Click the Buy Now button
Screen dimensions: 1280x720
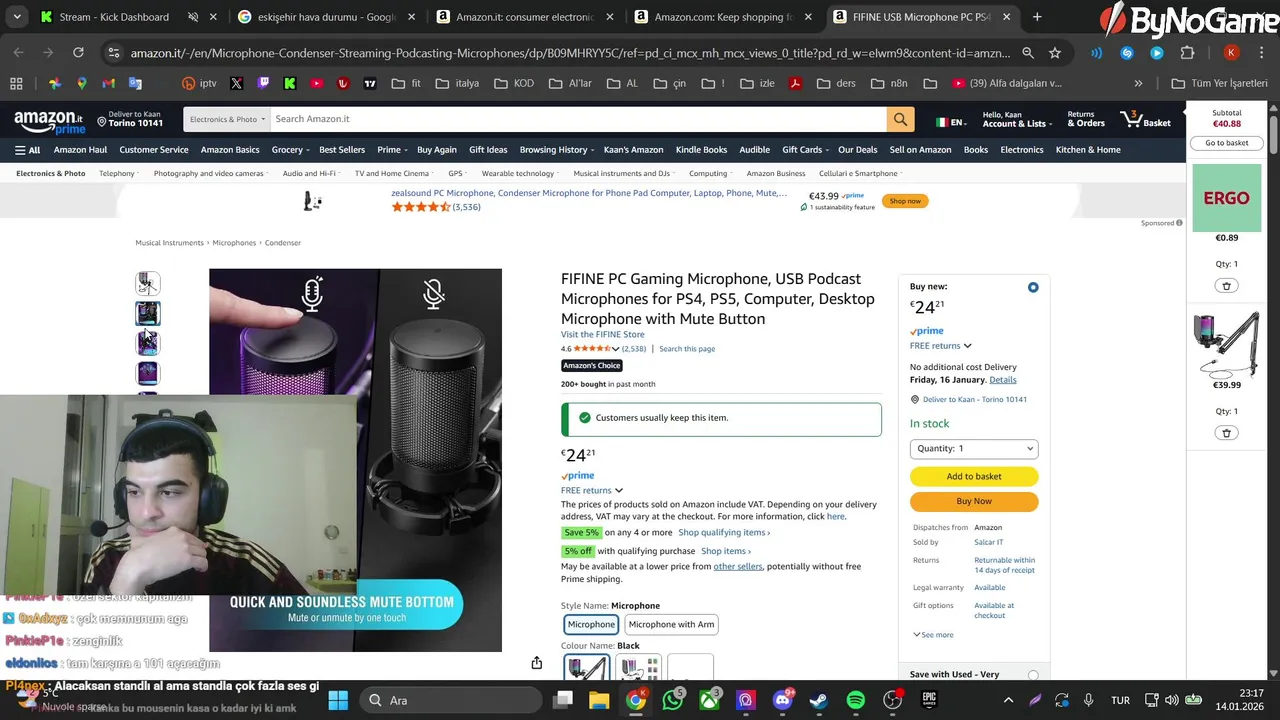coord(974,501)
